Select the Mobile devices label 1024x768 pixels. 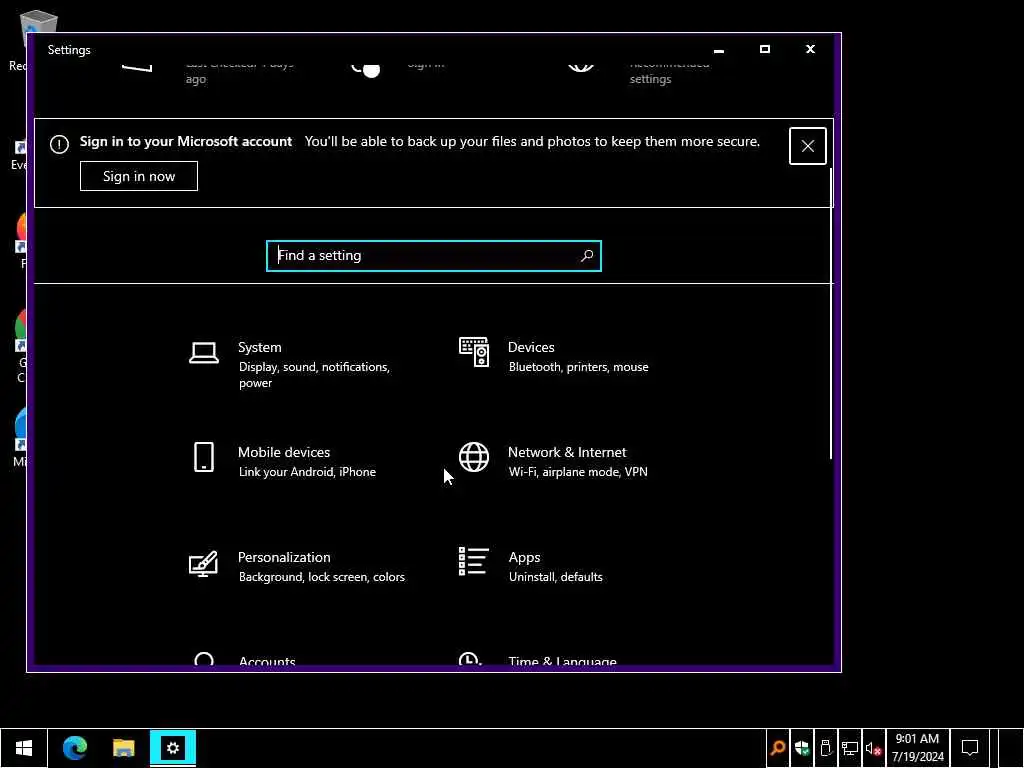[284, 452]
